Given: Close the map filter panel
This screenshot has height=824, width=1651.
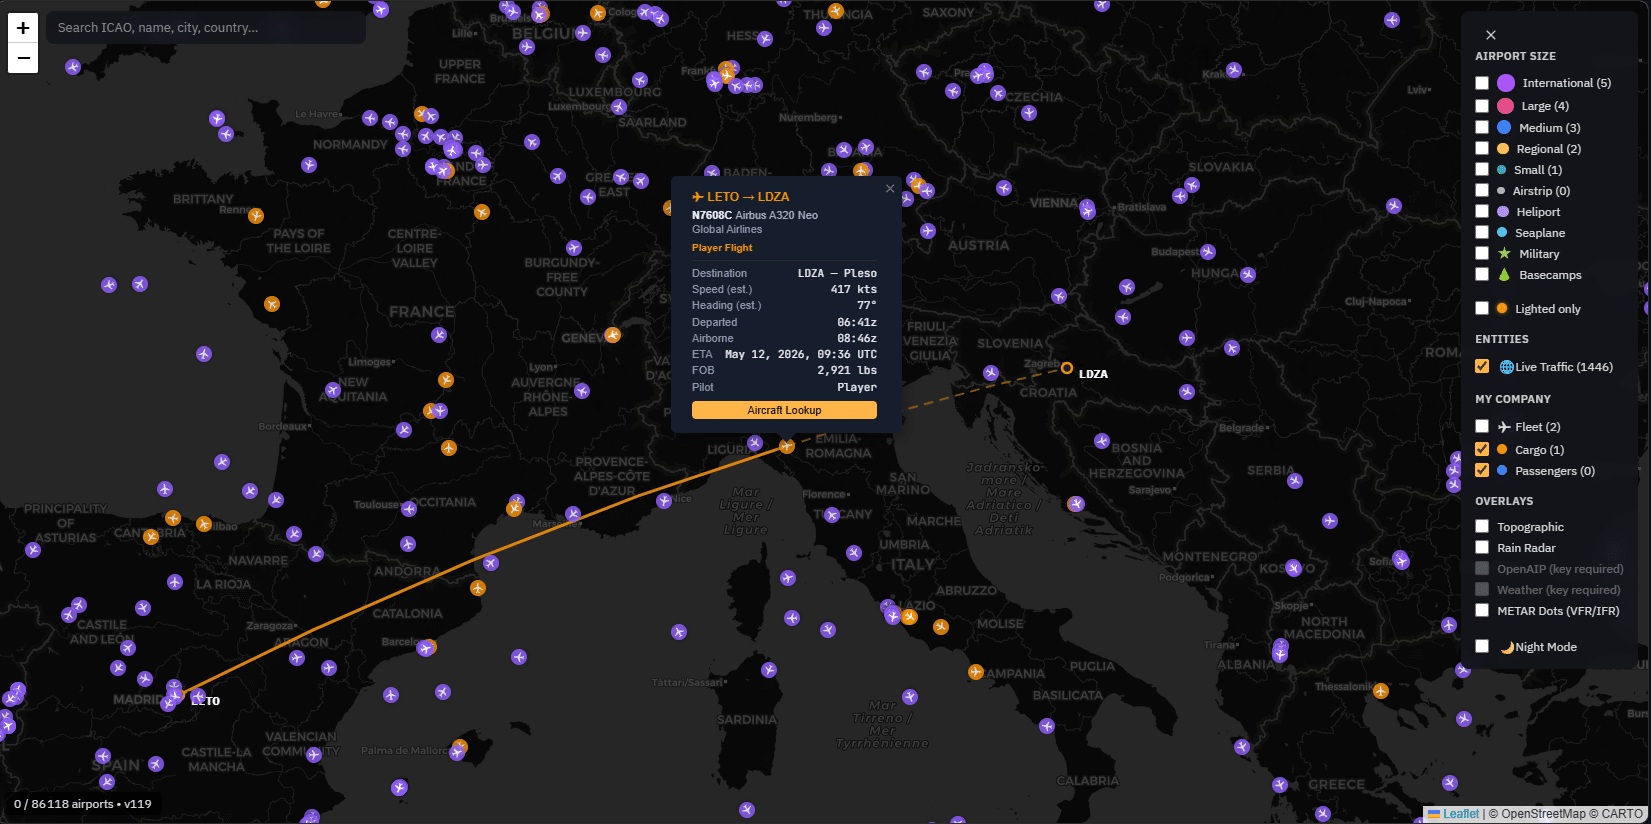Looking at the screenshot, I should 1491,35.
